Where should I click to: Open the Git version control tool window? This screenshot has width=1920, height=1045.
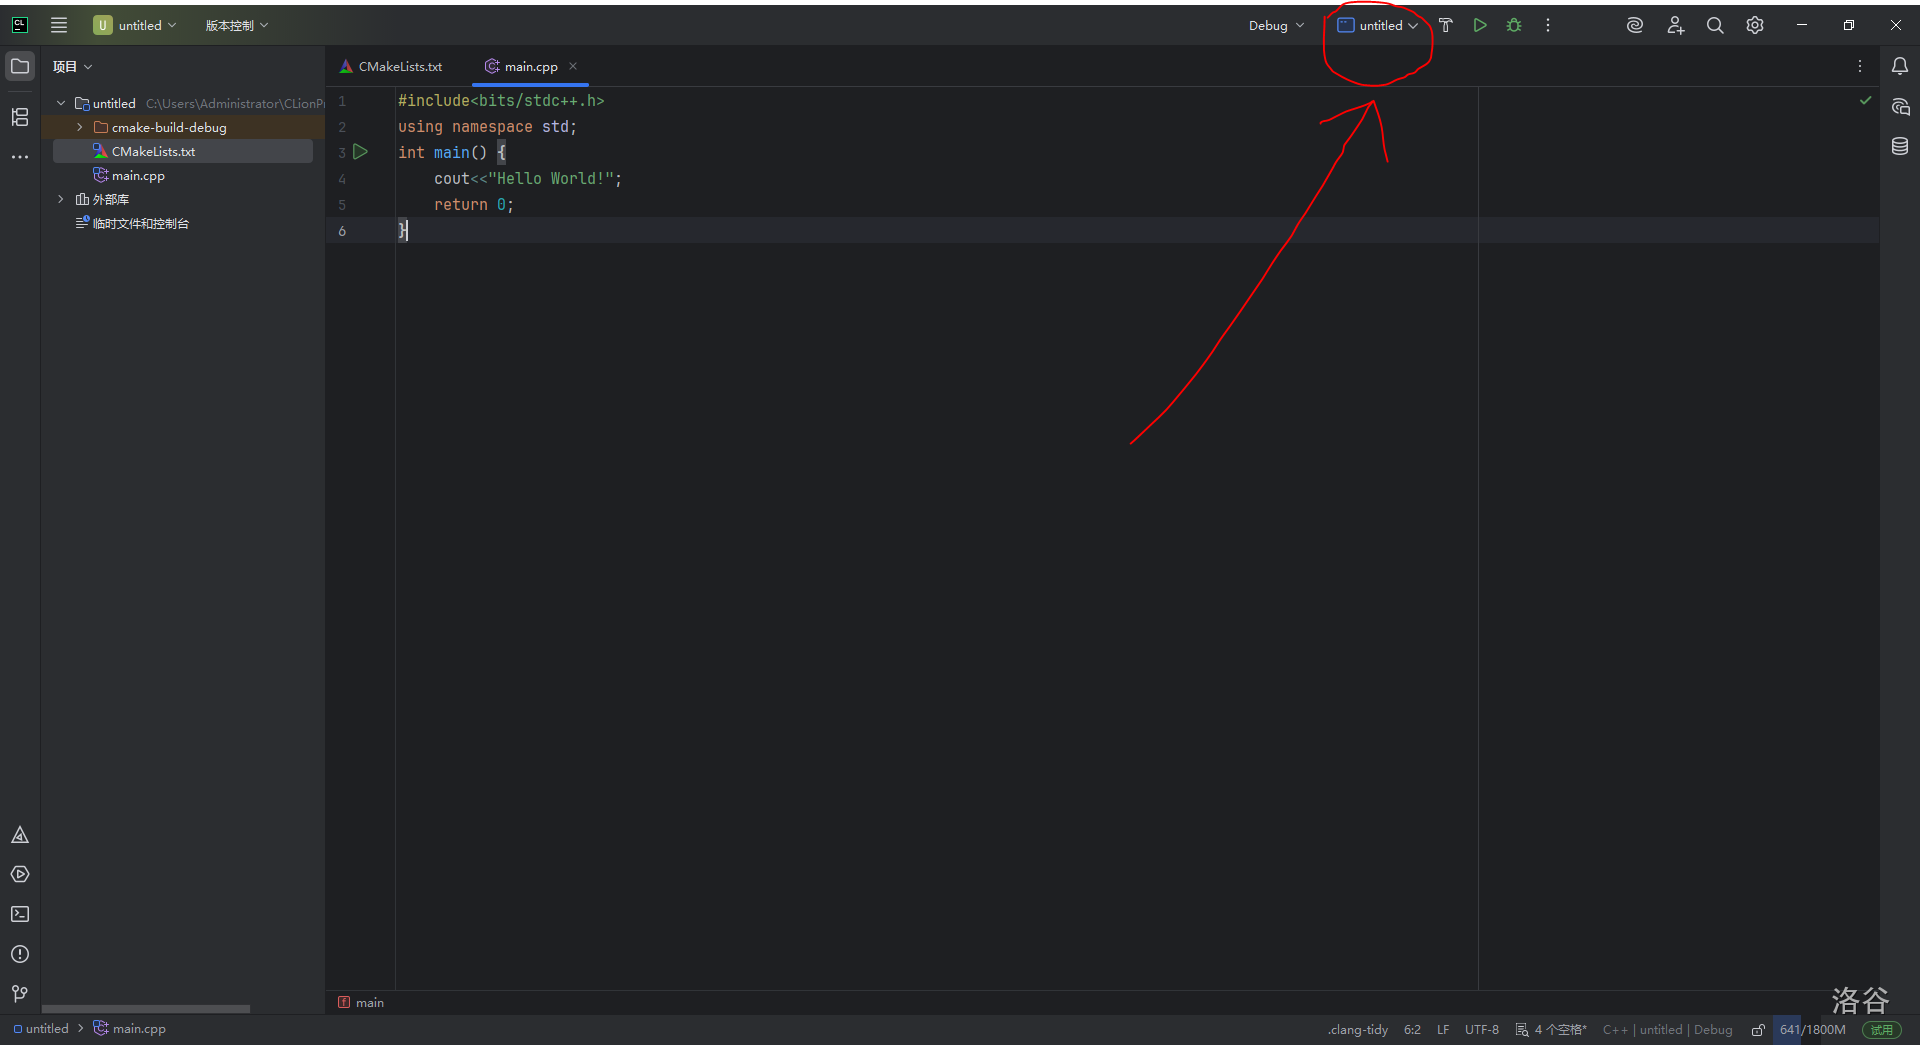pos(20,993)
